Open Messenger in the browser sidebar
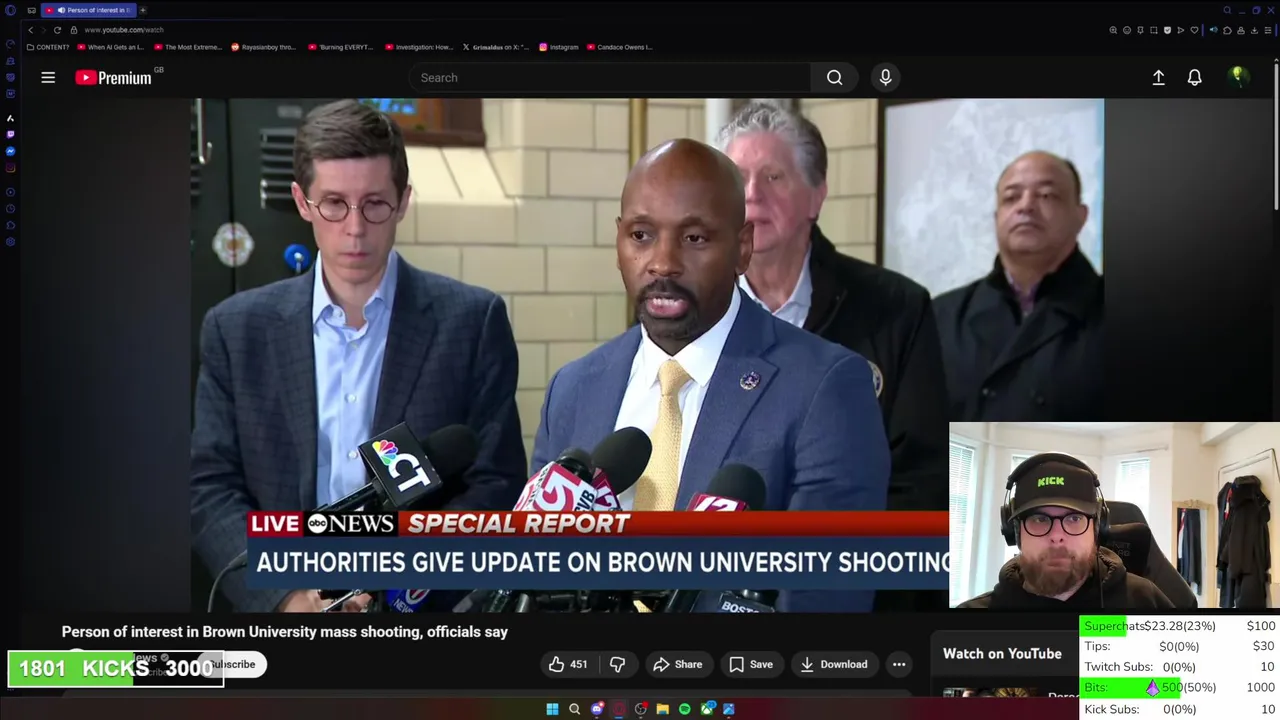The image size is (1280, 720). coord(10,151)
